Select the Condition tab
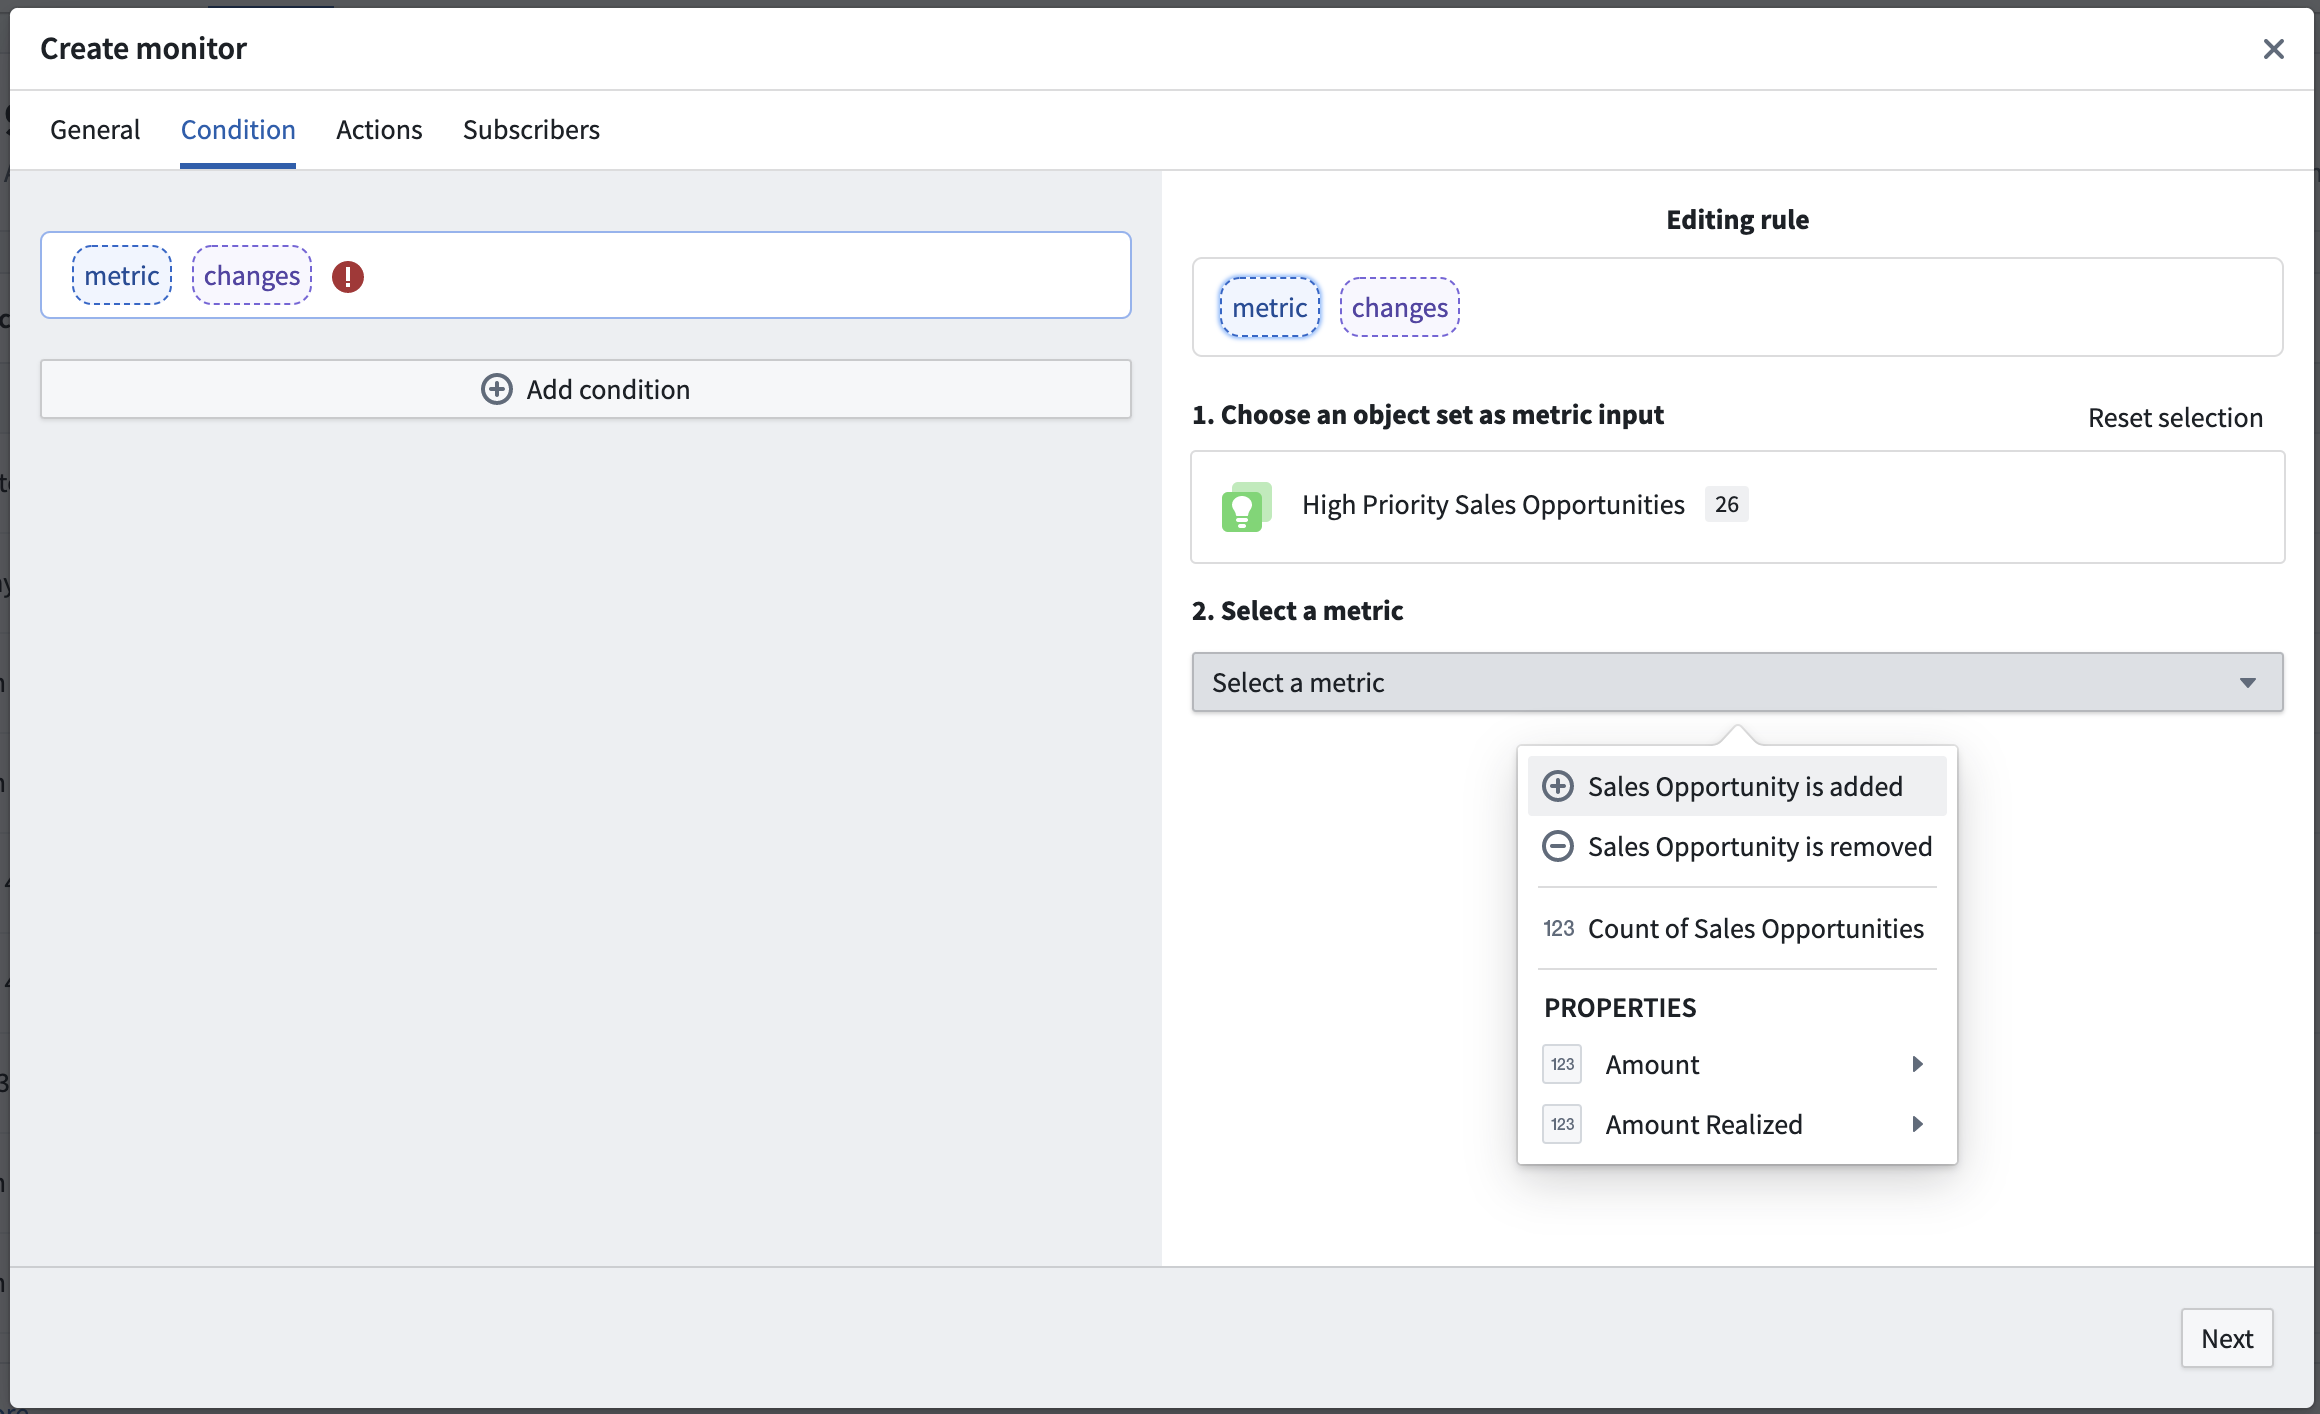Image resolution: width=2320 pixels, height=1414 pixels. pos(238,130)
